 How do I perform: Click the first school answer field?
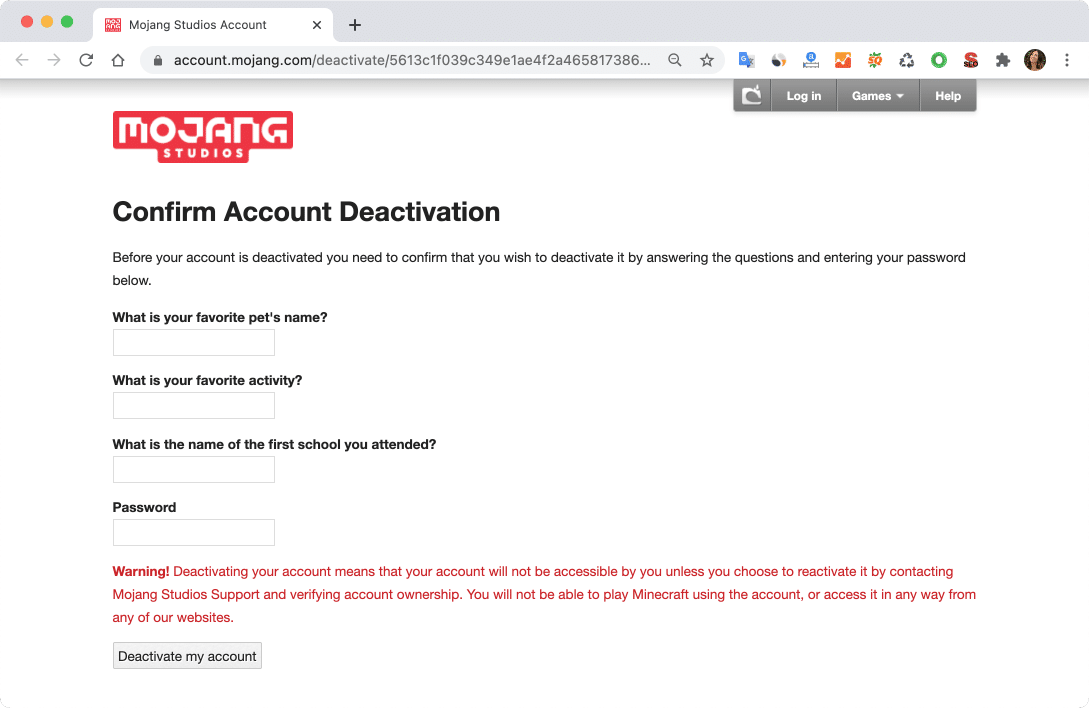(x=194, y=470)
